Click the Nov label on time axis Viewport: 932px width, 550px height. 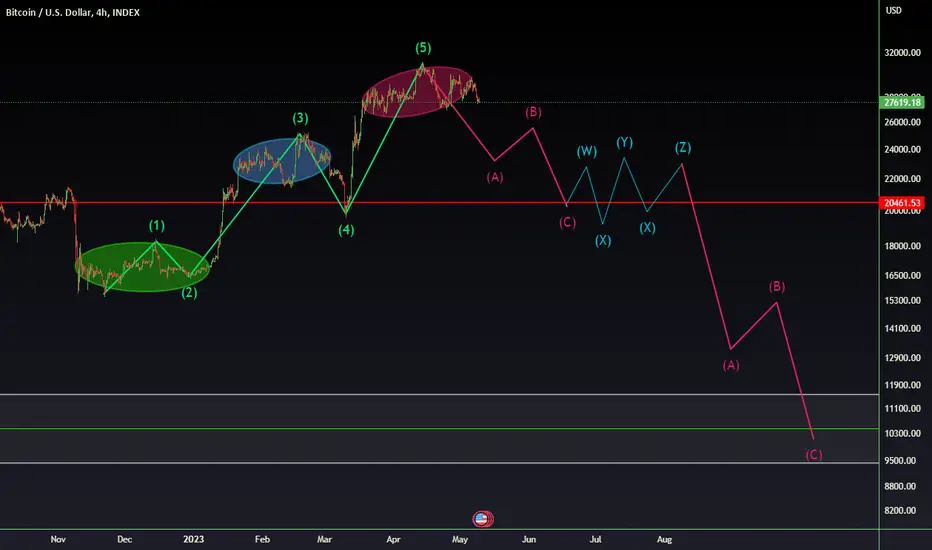[x=58, y=540]
